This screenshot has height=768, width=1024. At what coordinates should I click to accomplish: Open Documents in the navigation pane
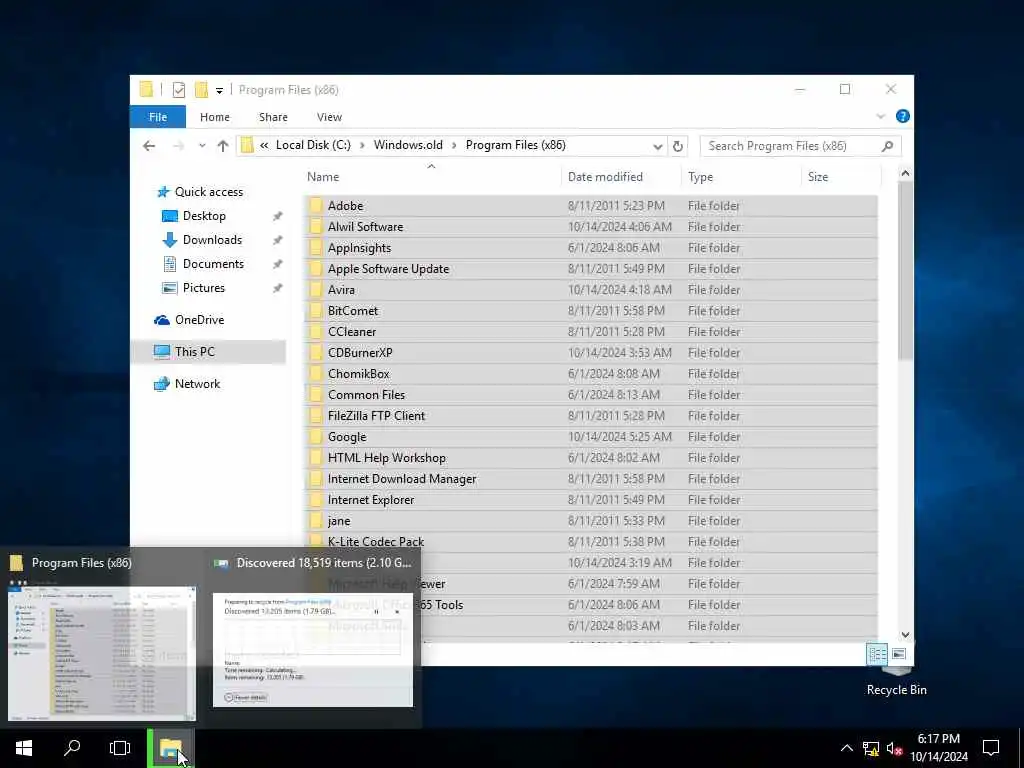click(213, 264)
